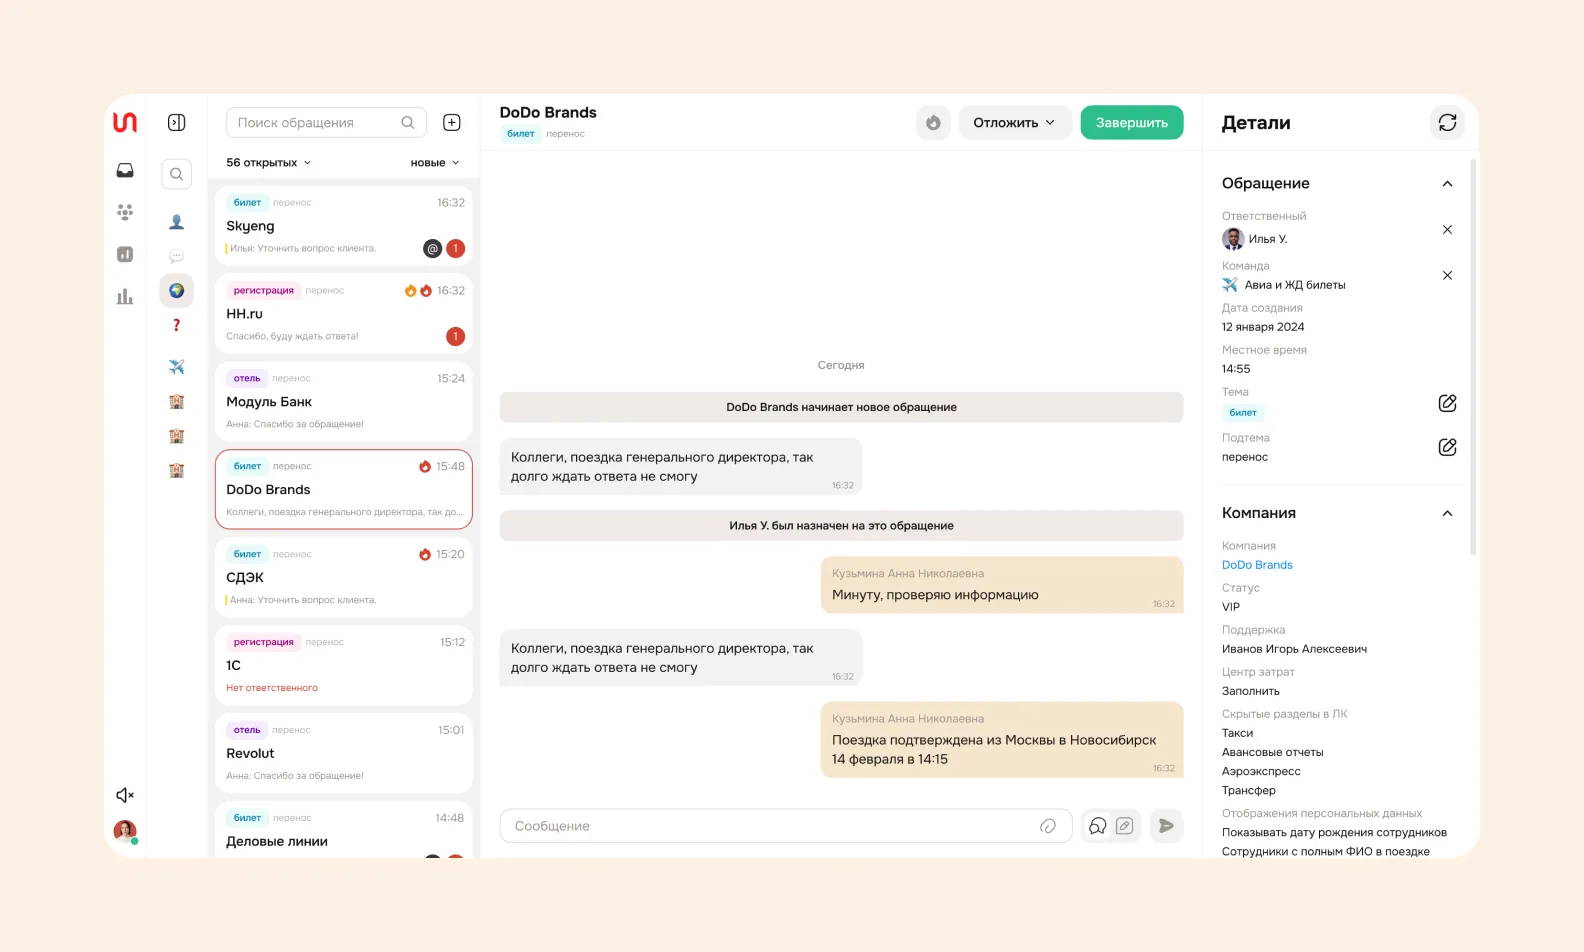Click the 'билет' tag under Тема

point(1243,412)
